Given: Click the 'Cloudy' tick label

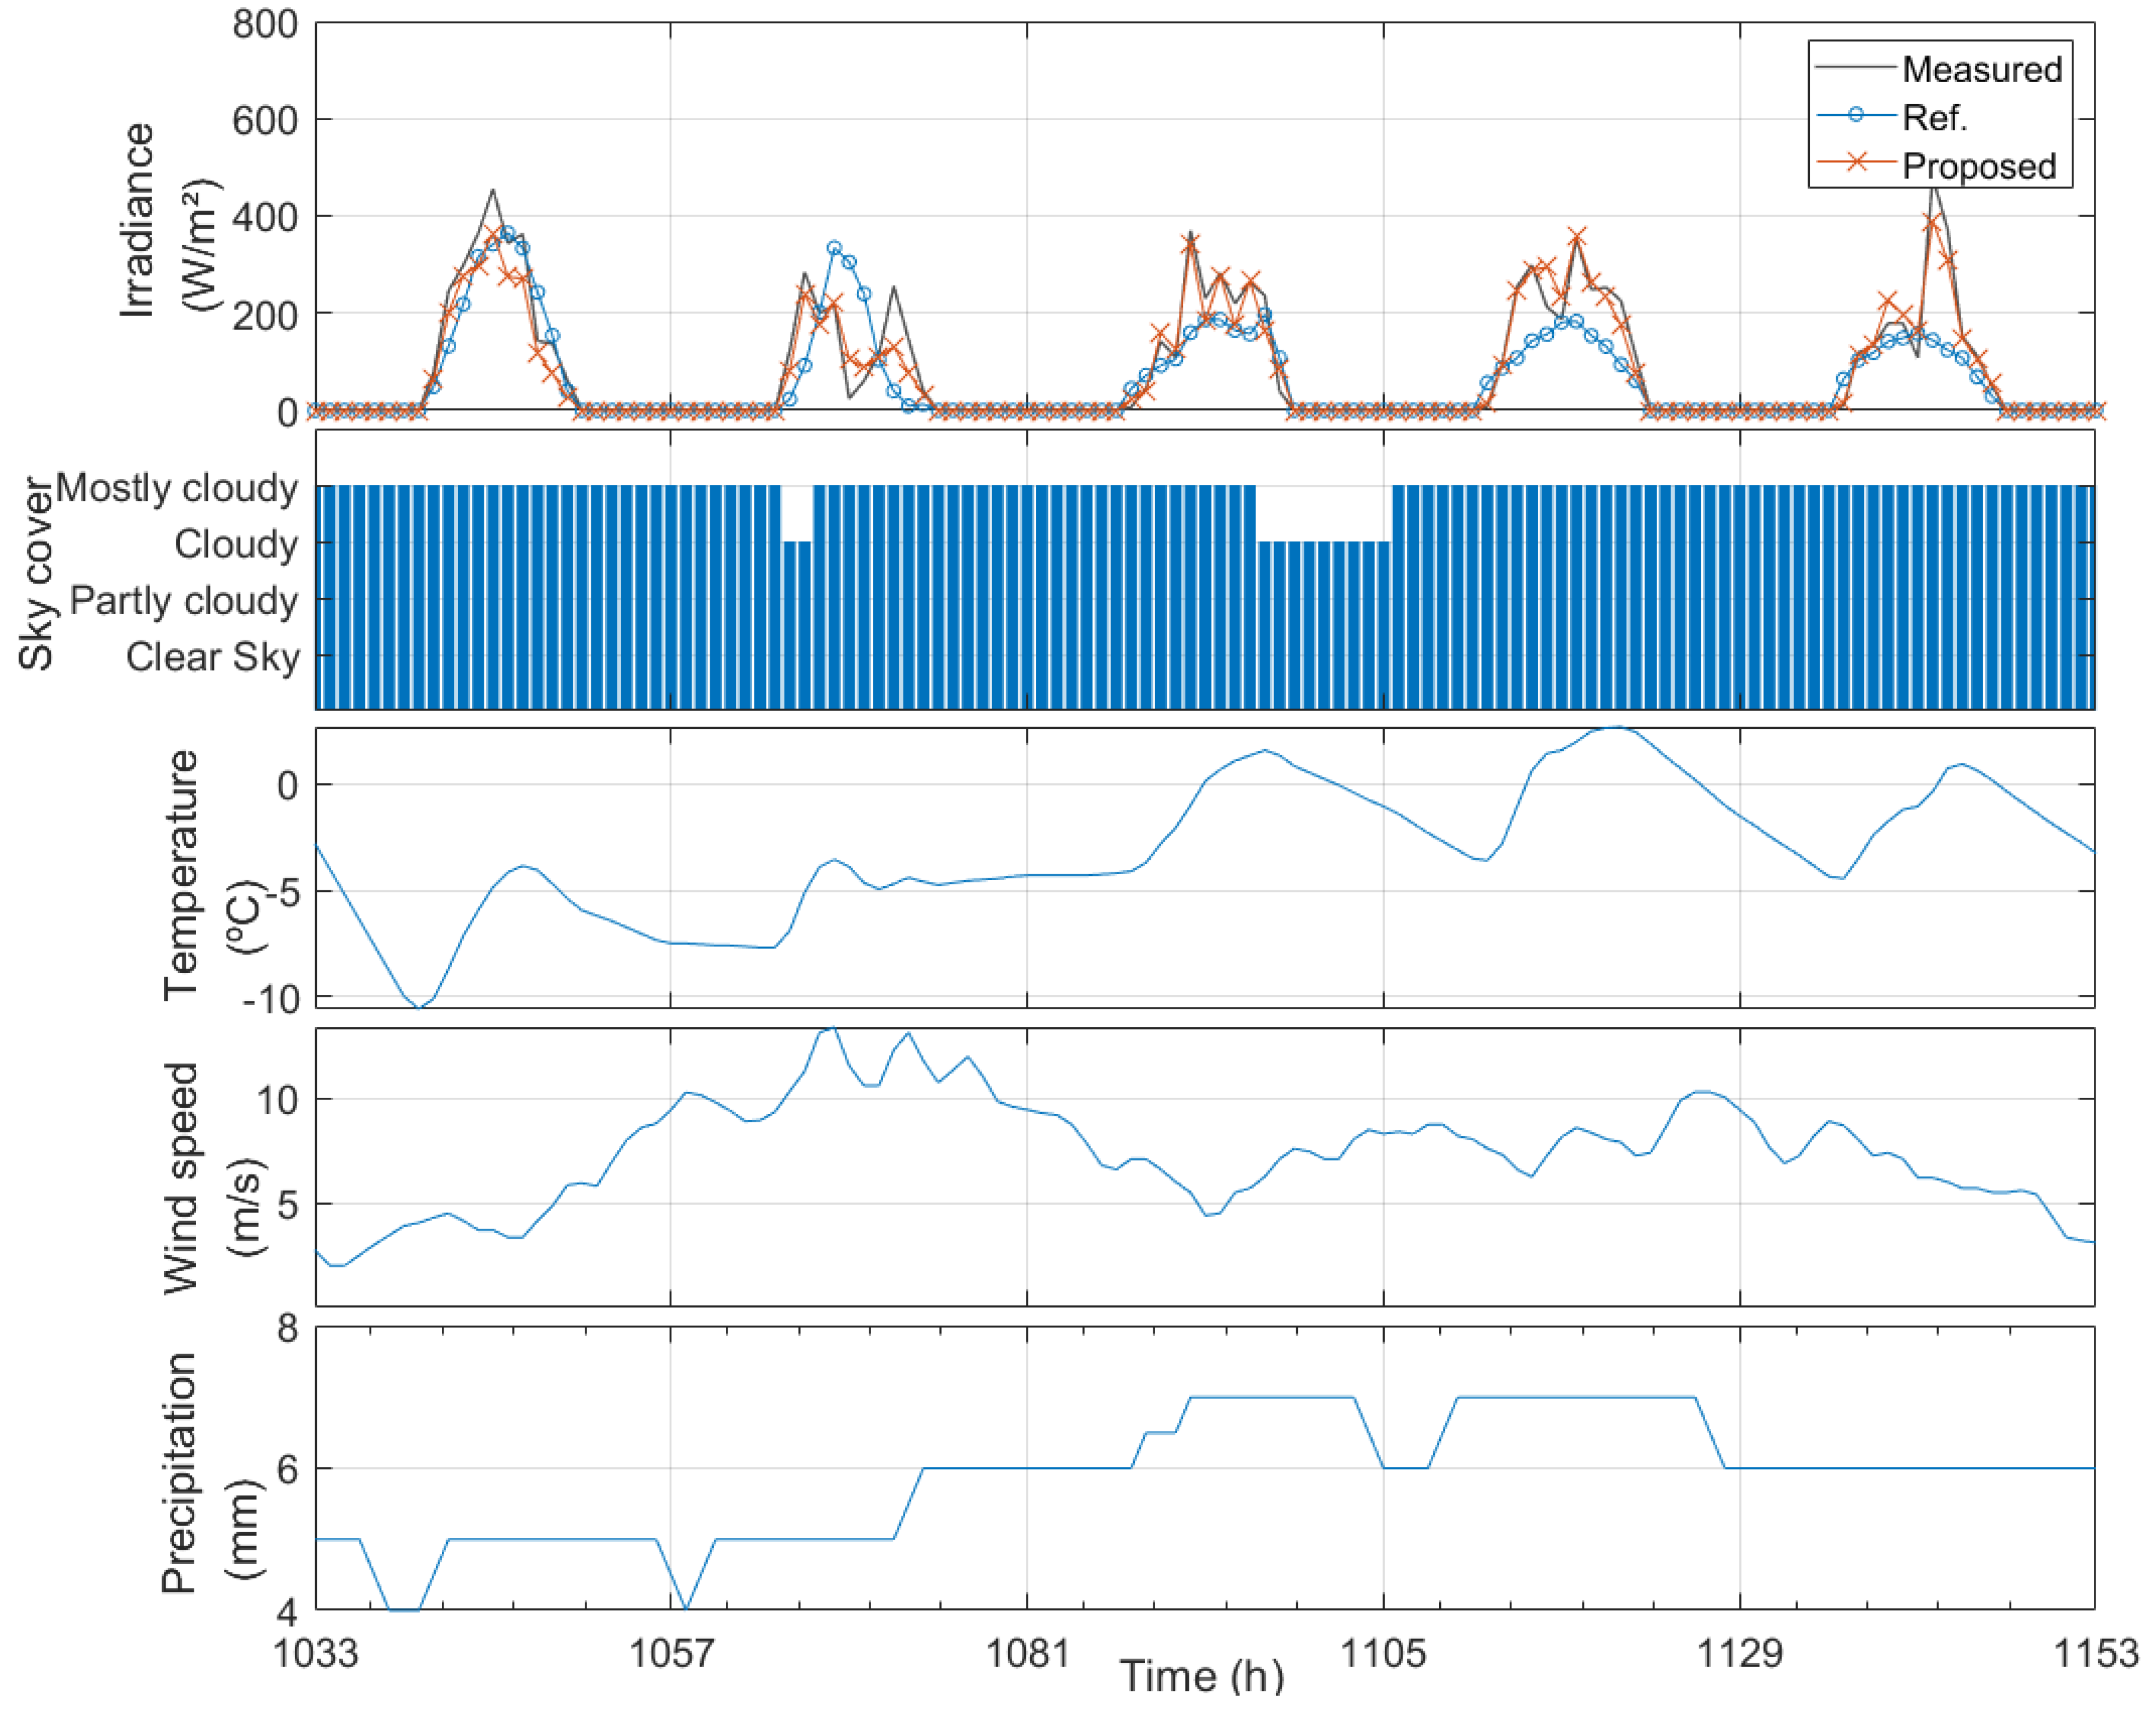Looking at the screenshot, I should 236,544.
